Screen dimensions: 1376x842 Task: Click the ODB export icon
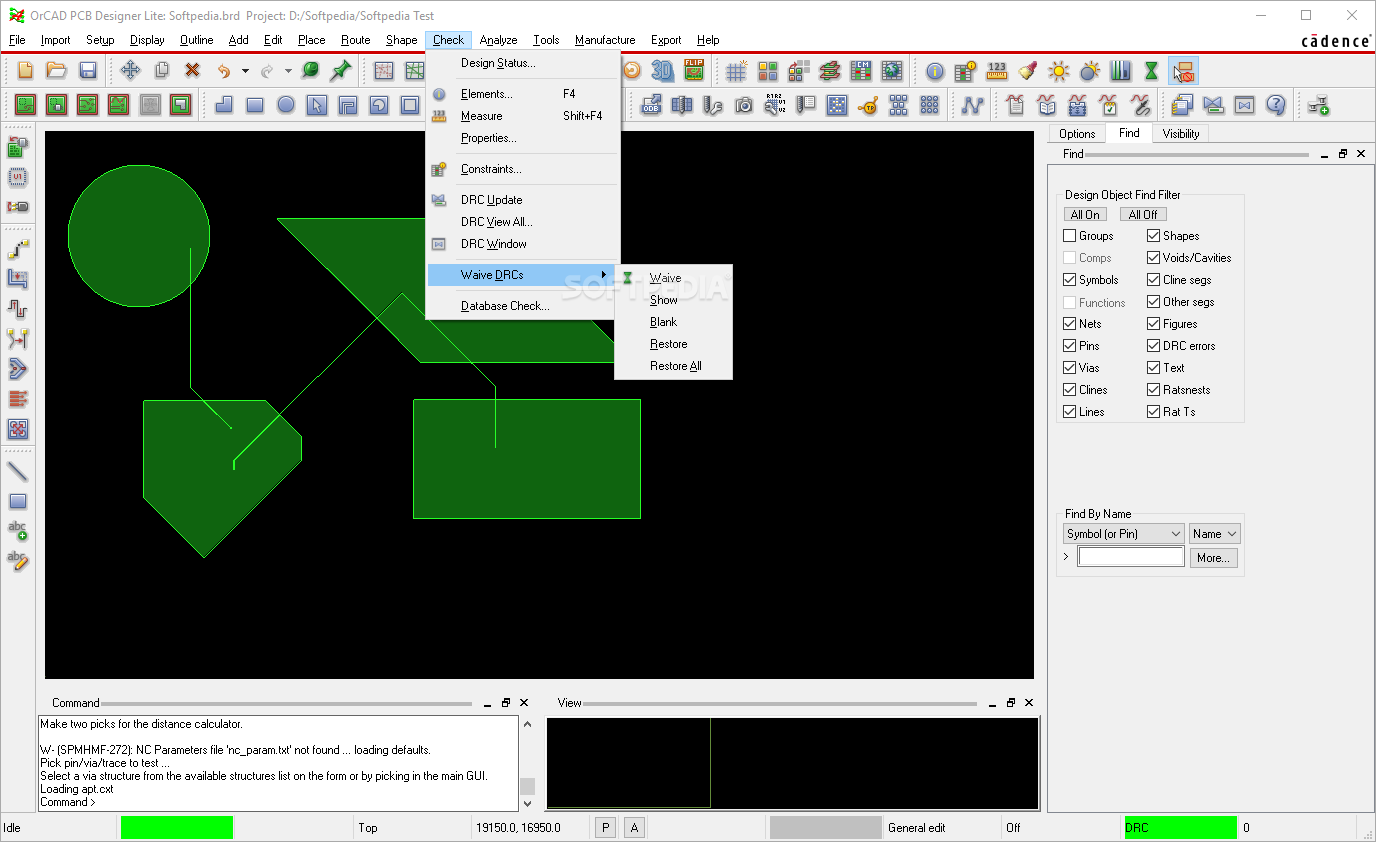651,104
